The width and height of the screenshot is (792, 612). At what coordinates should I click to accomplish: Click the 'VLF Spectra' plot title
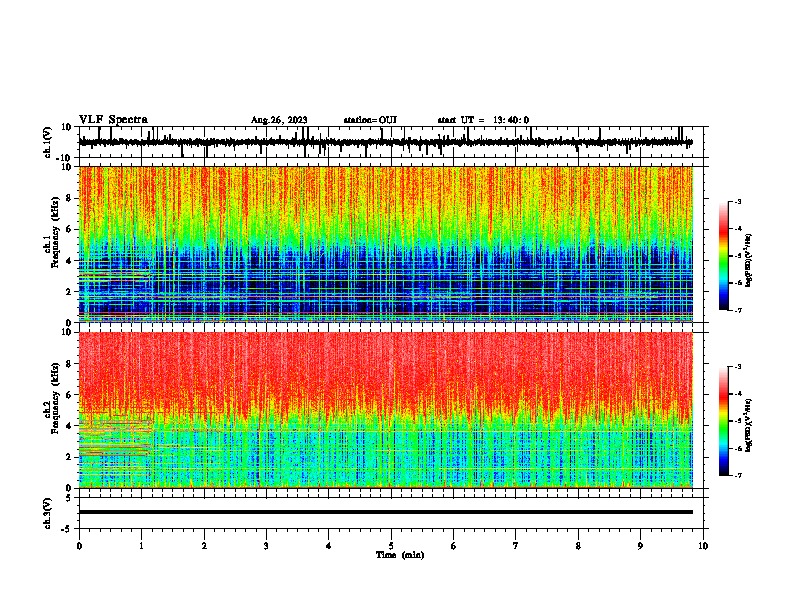[113, 120]
